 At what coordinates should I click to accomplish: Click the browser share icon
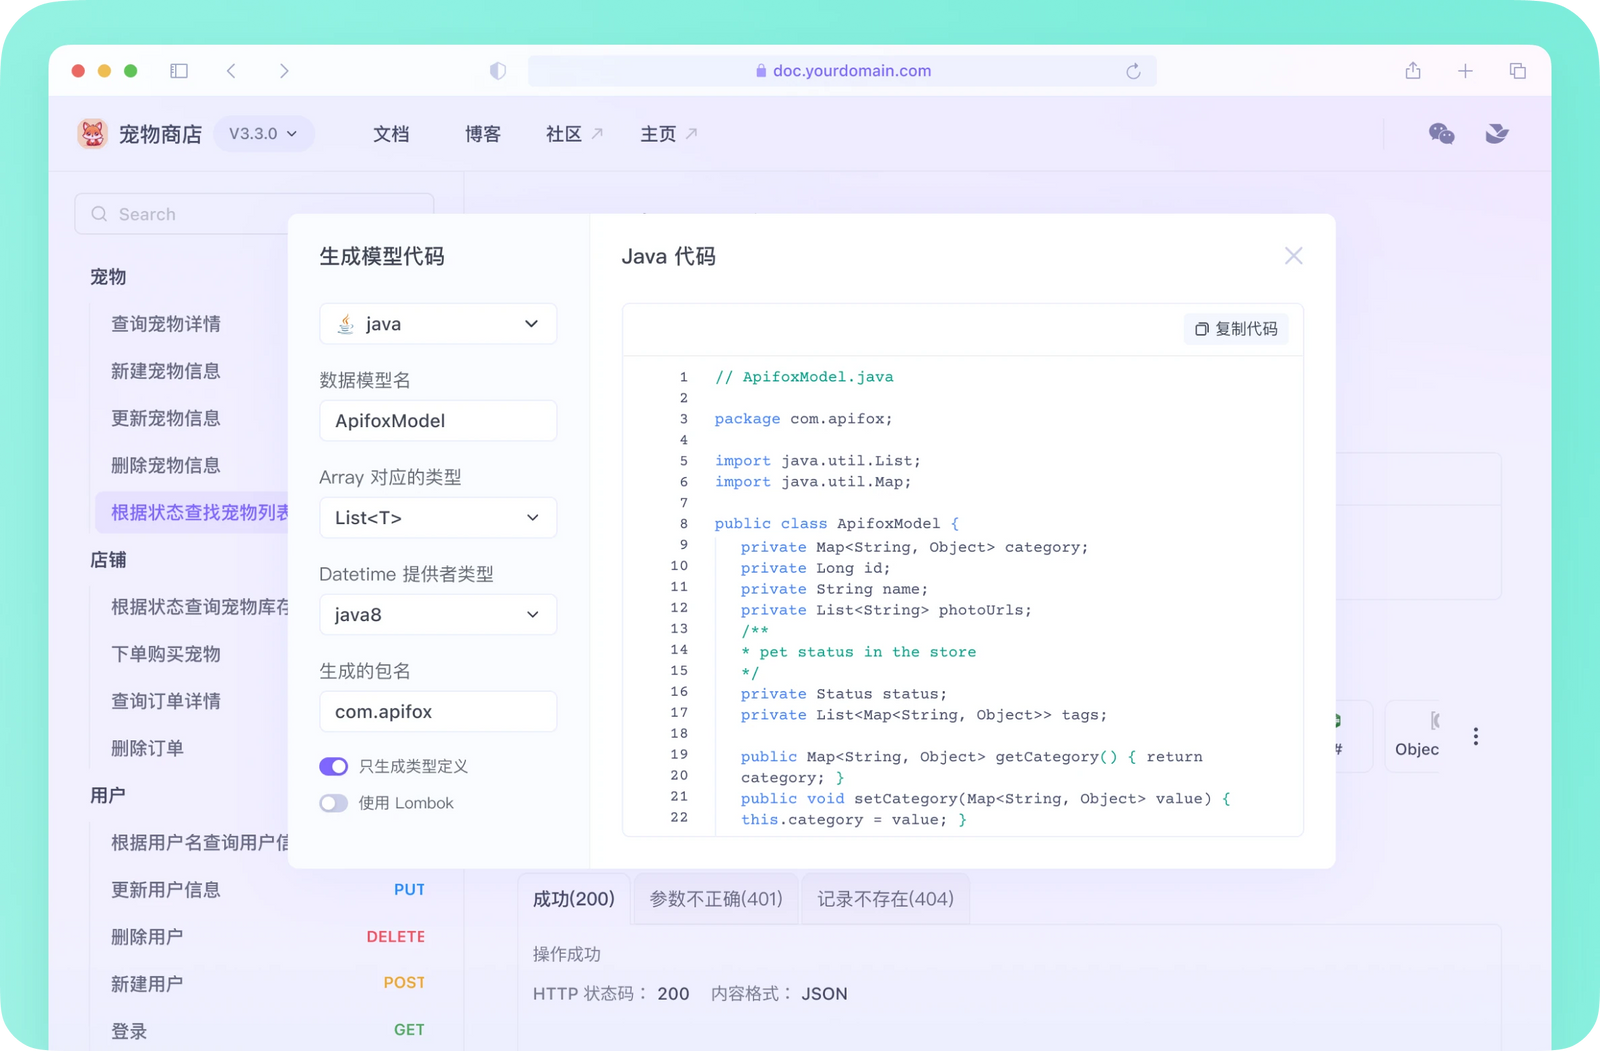tap(1413, 70)
